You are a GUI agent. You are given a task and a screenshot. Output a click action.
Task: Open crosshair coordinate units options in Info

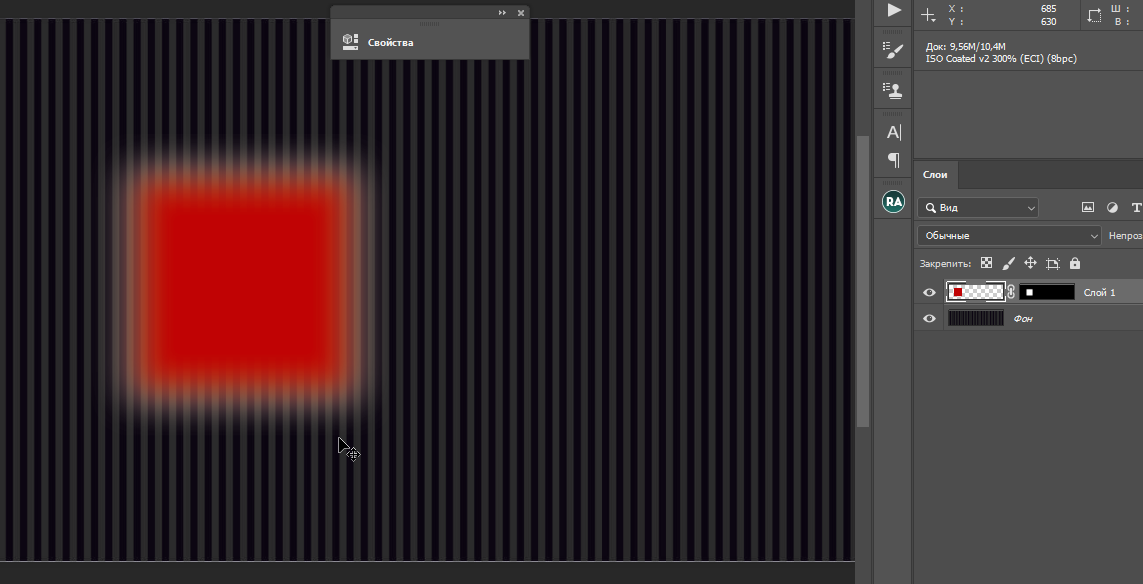[x=928, y=15]
